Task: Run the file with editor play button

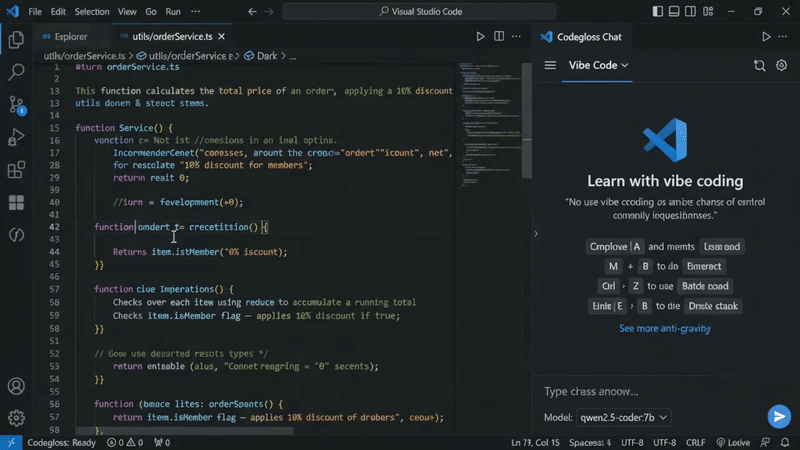Action: [480, 36]
